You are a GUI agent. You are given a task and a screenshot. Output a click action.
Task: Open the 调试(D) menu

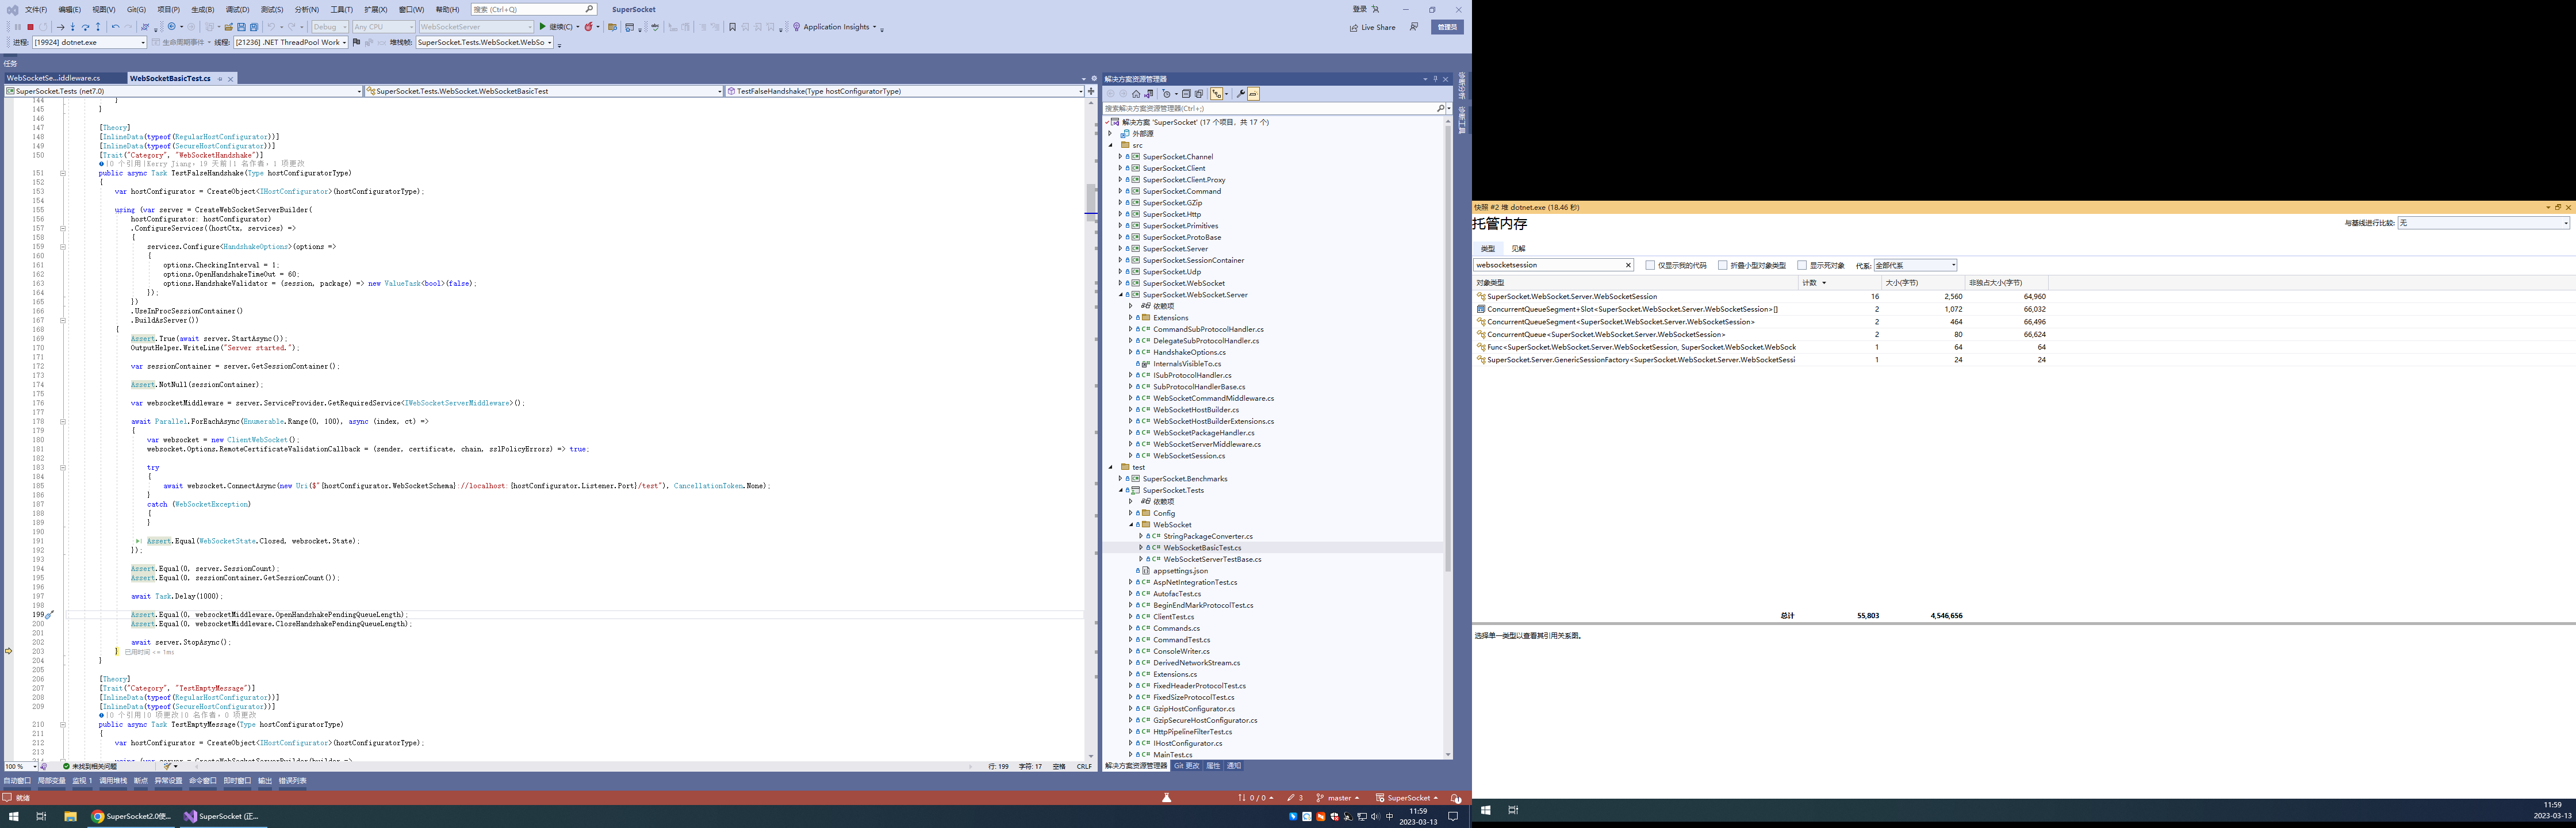tap(237, 9)
